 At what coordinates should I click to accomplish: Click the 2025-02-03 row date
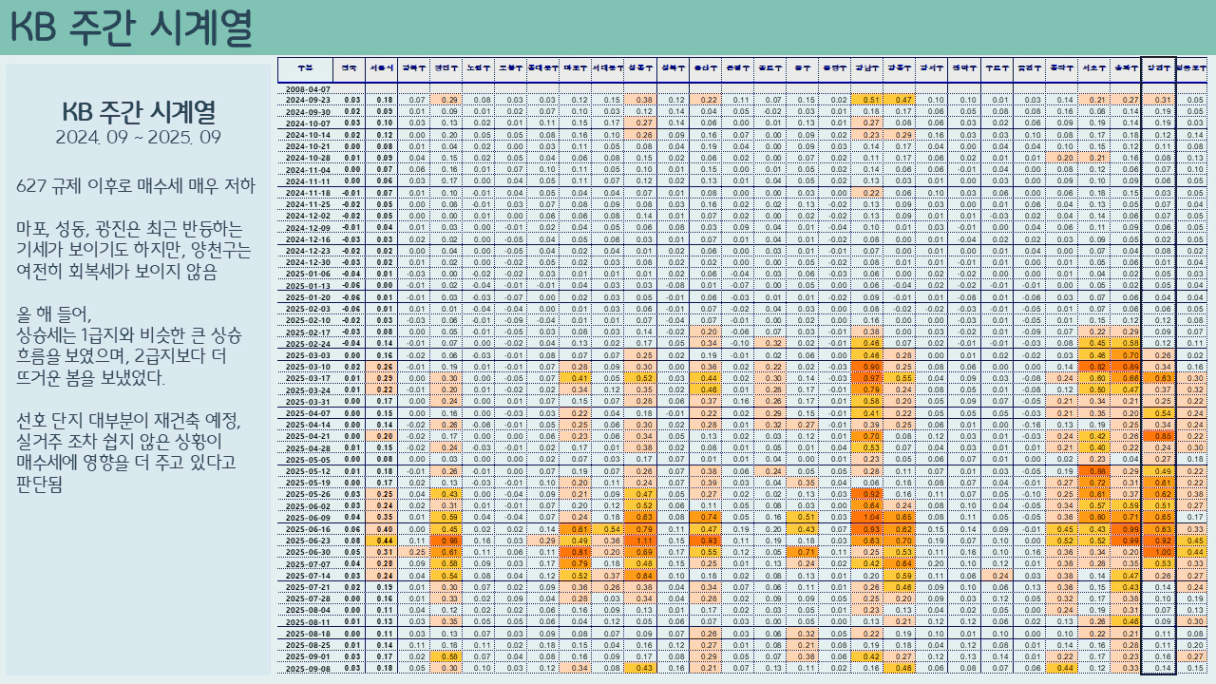[308, 309]
